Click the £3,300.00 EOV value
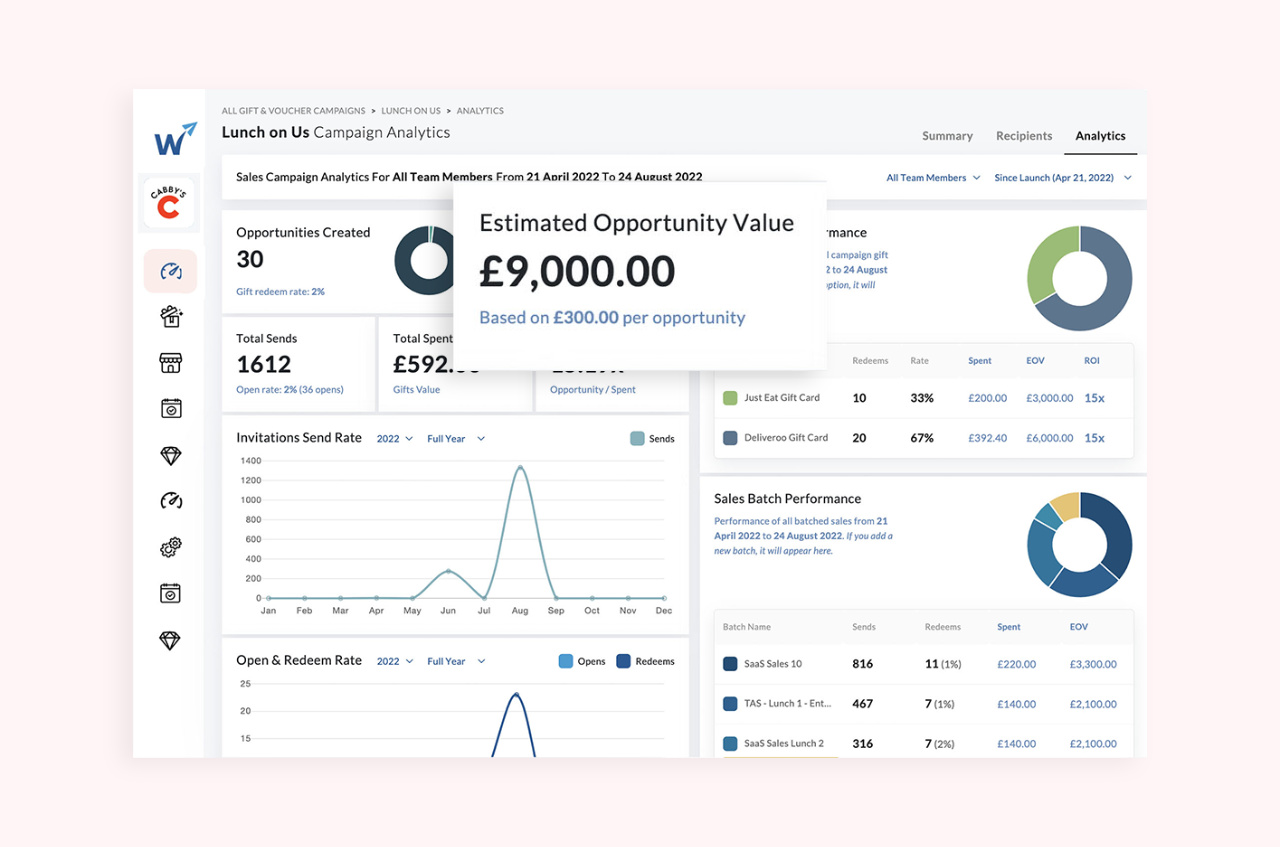The width and height of the screenshot is (1280, 847). pos(1093,664)
